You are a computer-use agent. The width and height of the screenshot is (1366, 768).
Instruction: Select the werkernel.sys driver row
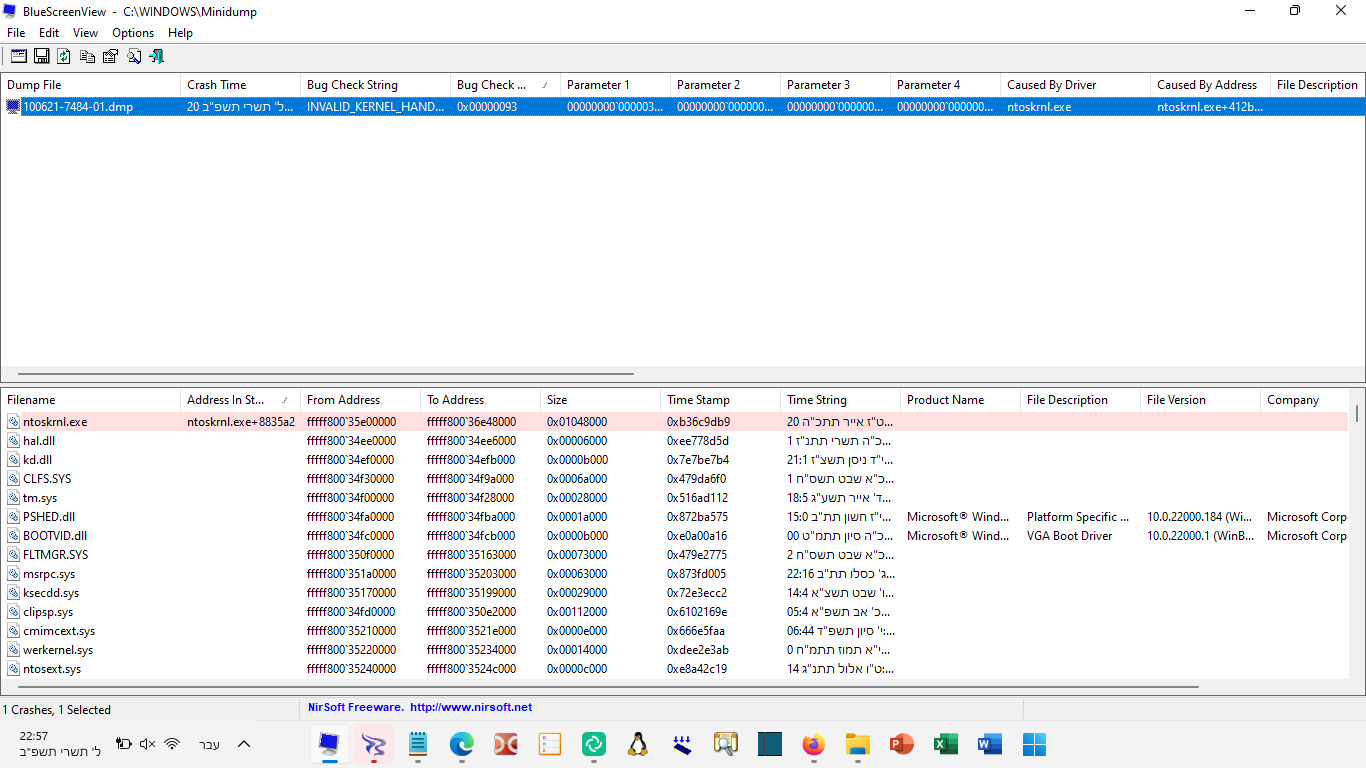(x=674, y=650)
